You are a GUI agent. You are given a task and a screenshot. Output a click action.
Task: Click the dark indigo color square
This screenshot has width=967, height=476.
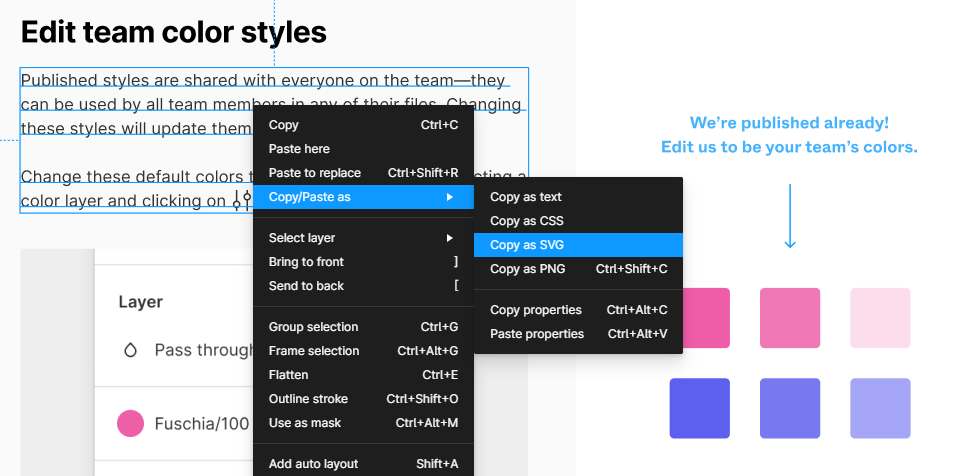click(x=699, y=408)
